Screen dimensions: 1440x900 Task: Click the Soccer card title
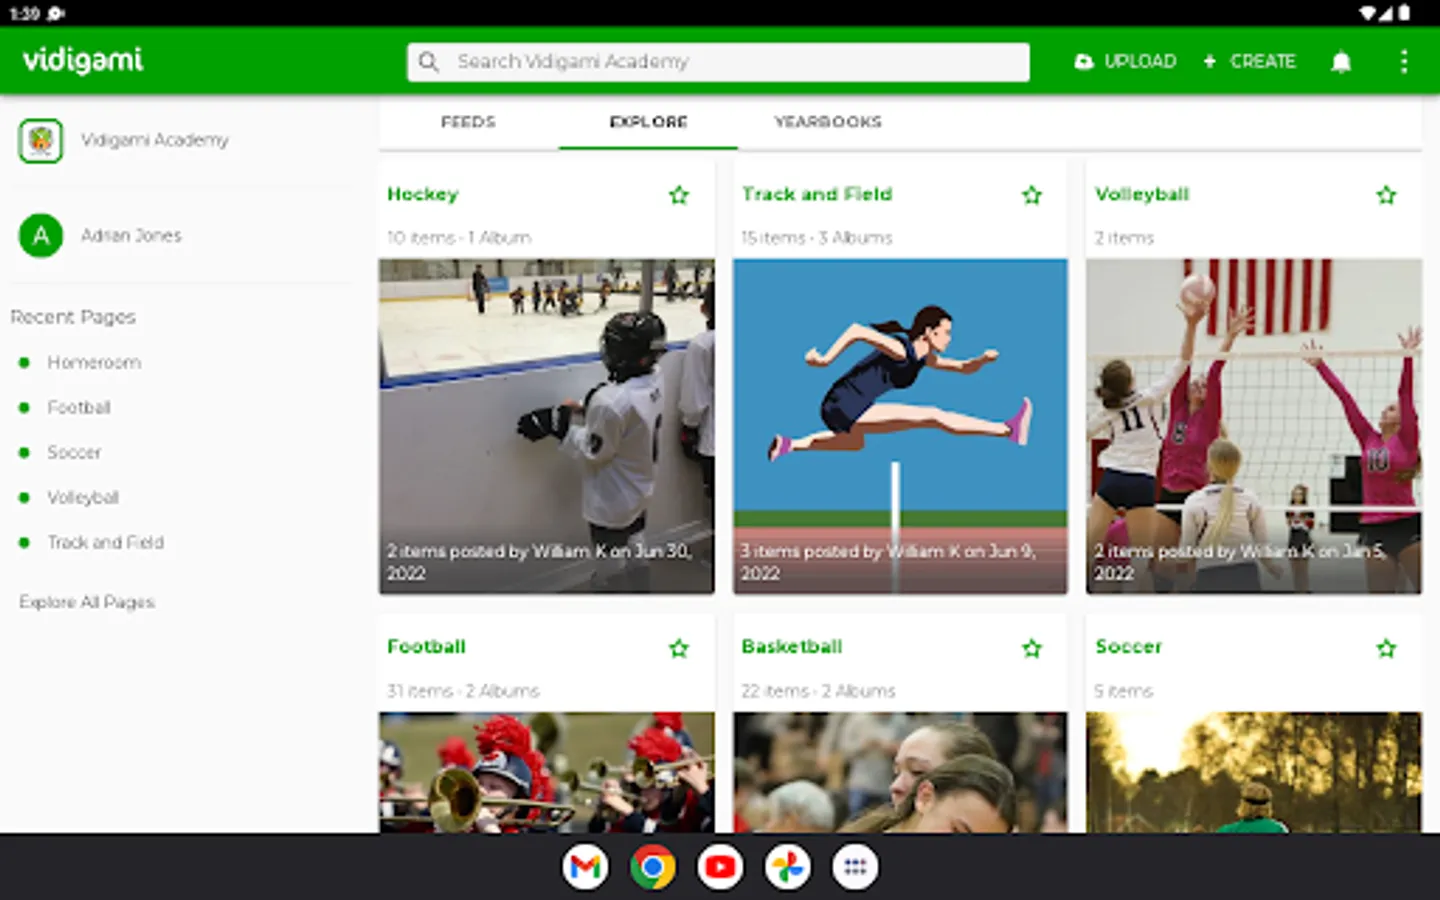coord(1129,647)
